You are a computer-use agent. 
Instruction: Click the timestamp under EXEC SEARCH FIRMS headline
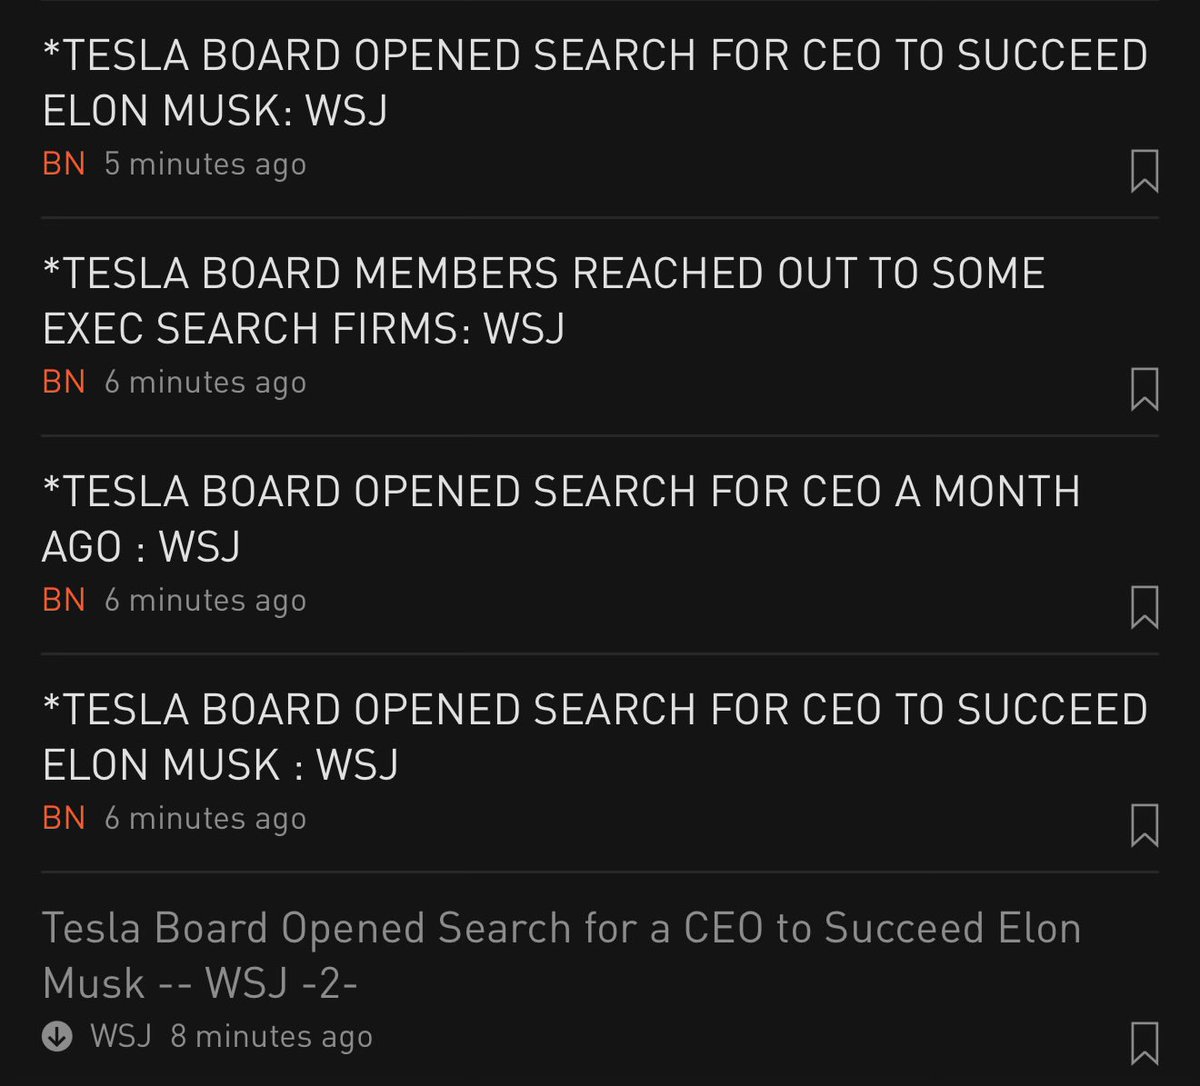tap(205, 383)
